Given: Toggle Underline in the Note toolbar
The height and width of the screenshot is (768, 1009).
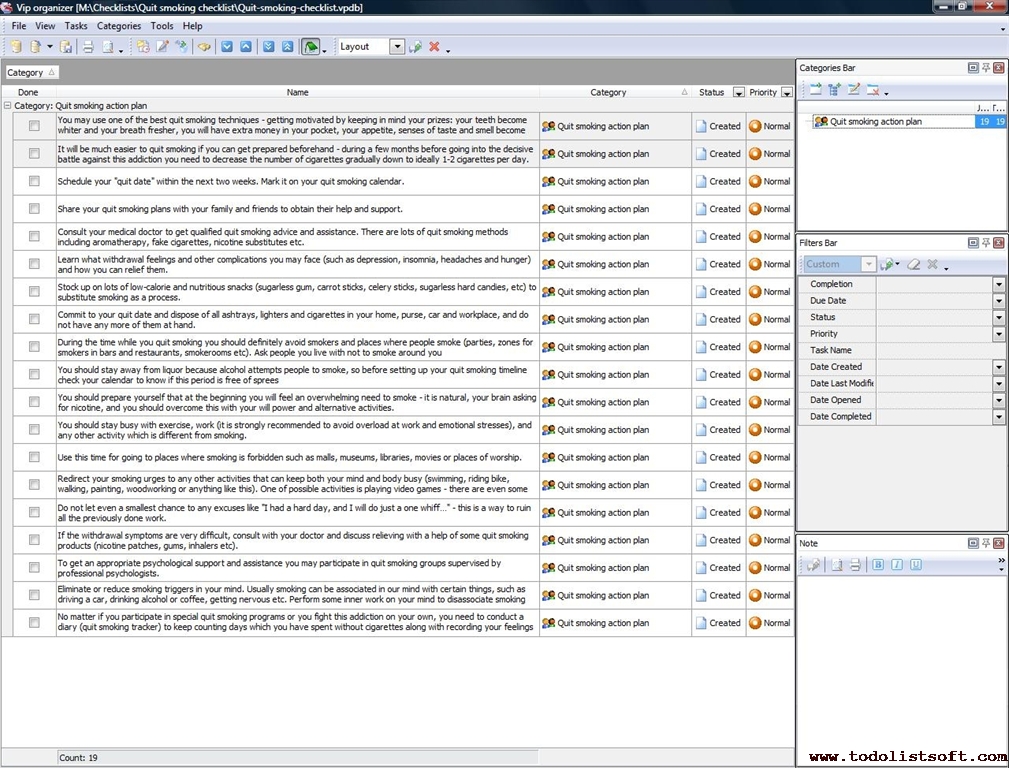Looking at the screenshot, I should click(x=916, y=565).
